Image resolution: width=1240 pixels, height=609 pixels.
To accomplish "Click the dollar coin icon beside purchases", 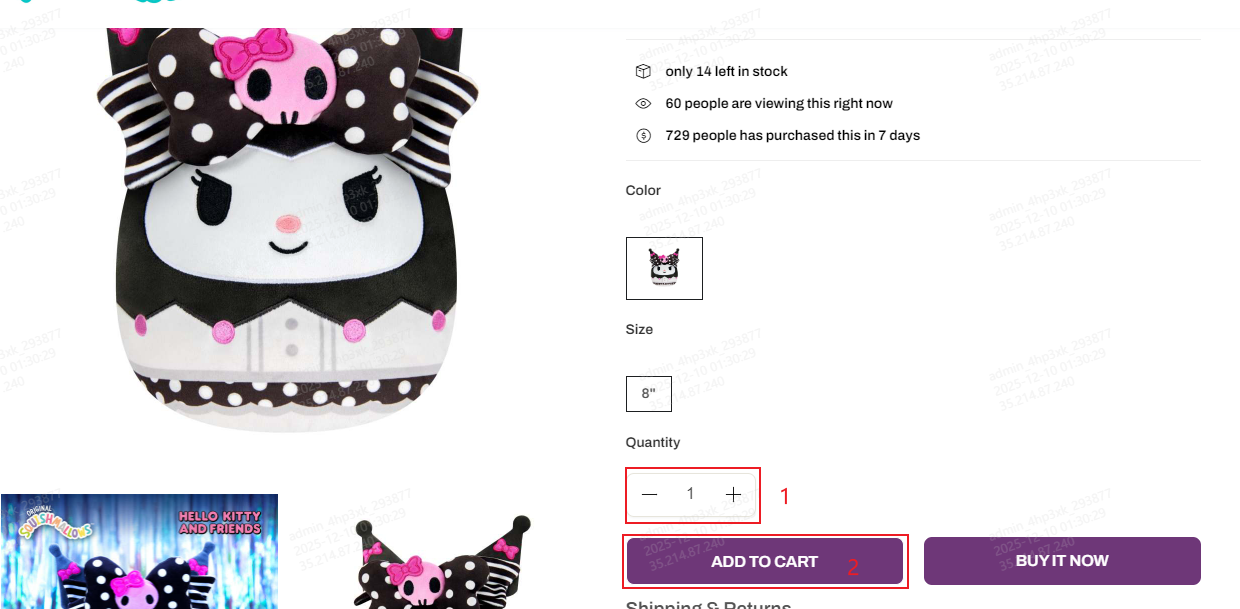I will point(643,135).
